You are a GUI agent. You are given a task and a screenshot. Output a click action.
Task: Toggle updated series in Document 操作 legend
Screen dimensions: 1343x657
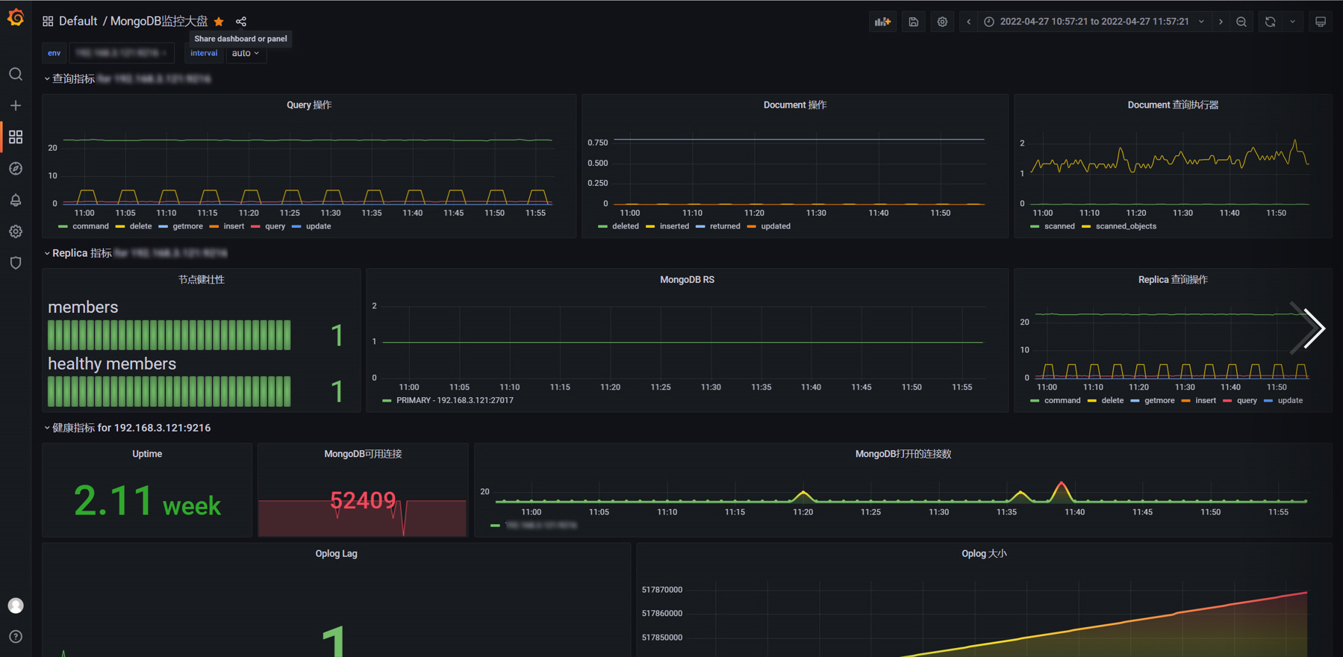coord(775,227)
